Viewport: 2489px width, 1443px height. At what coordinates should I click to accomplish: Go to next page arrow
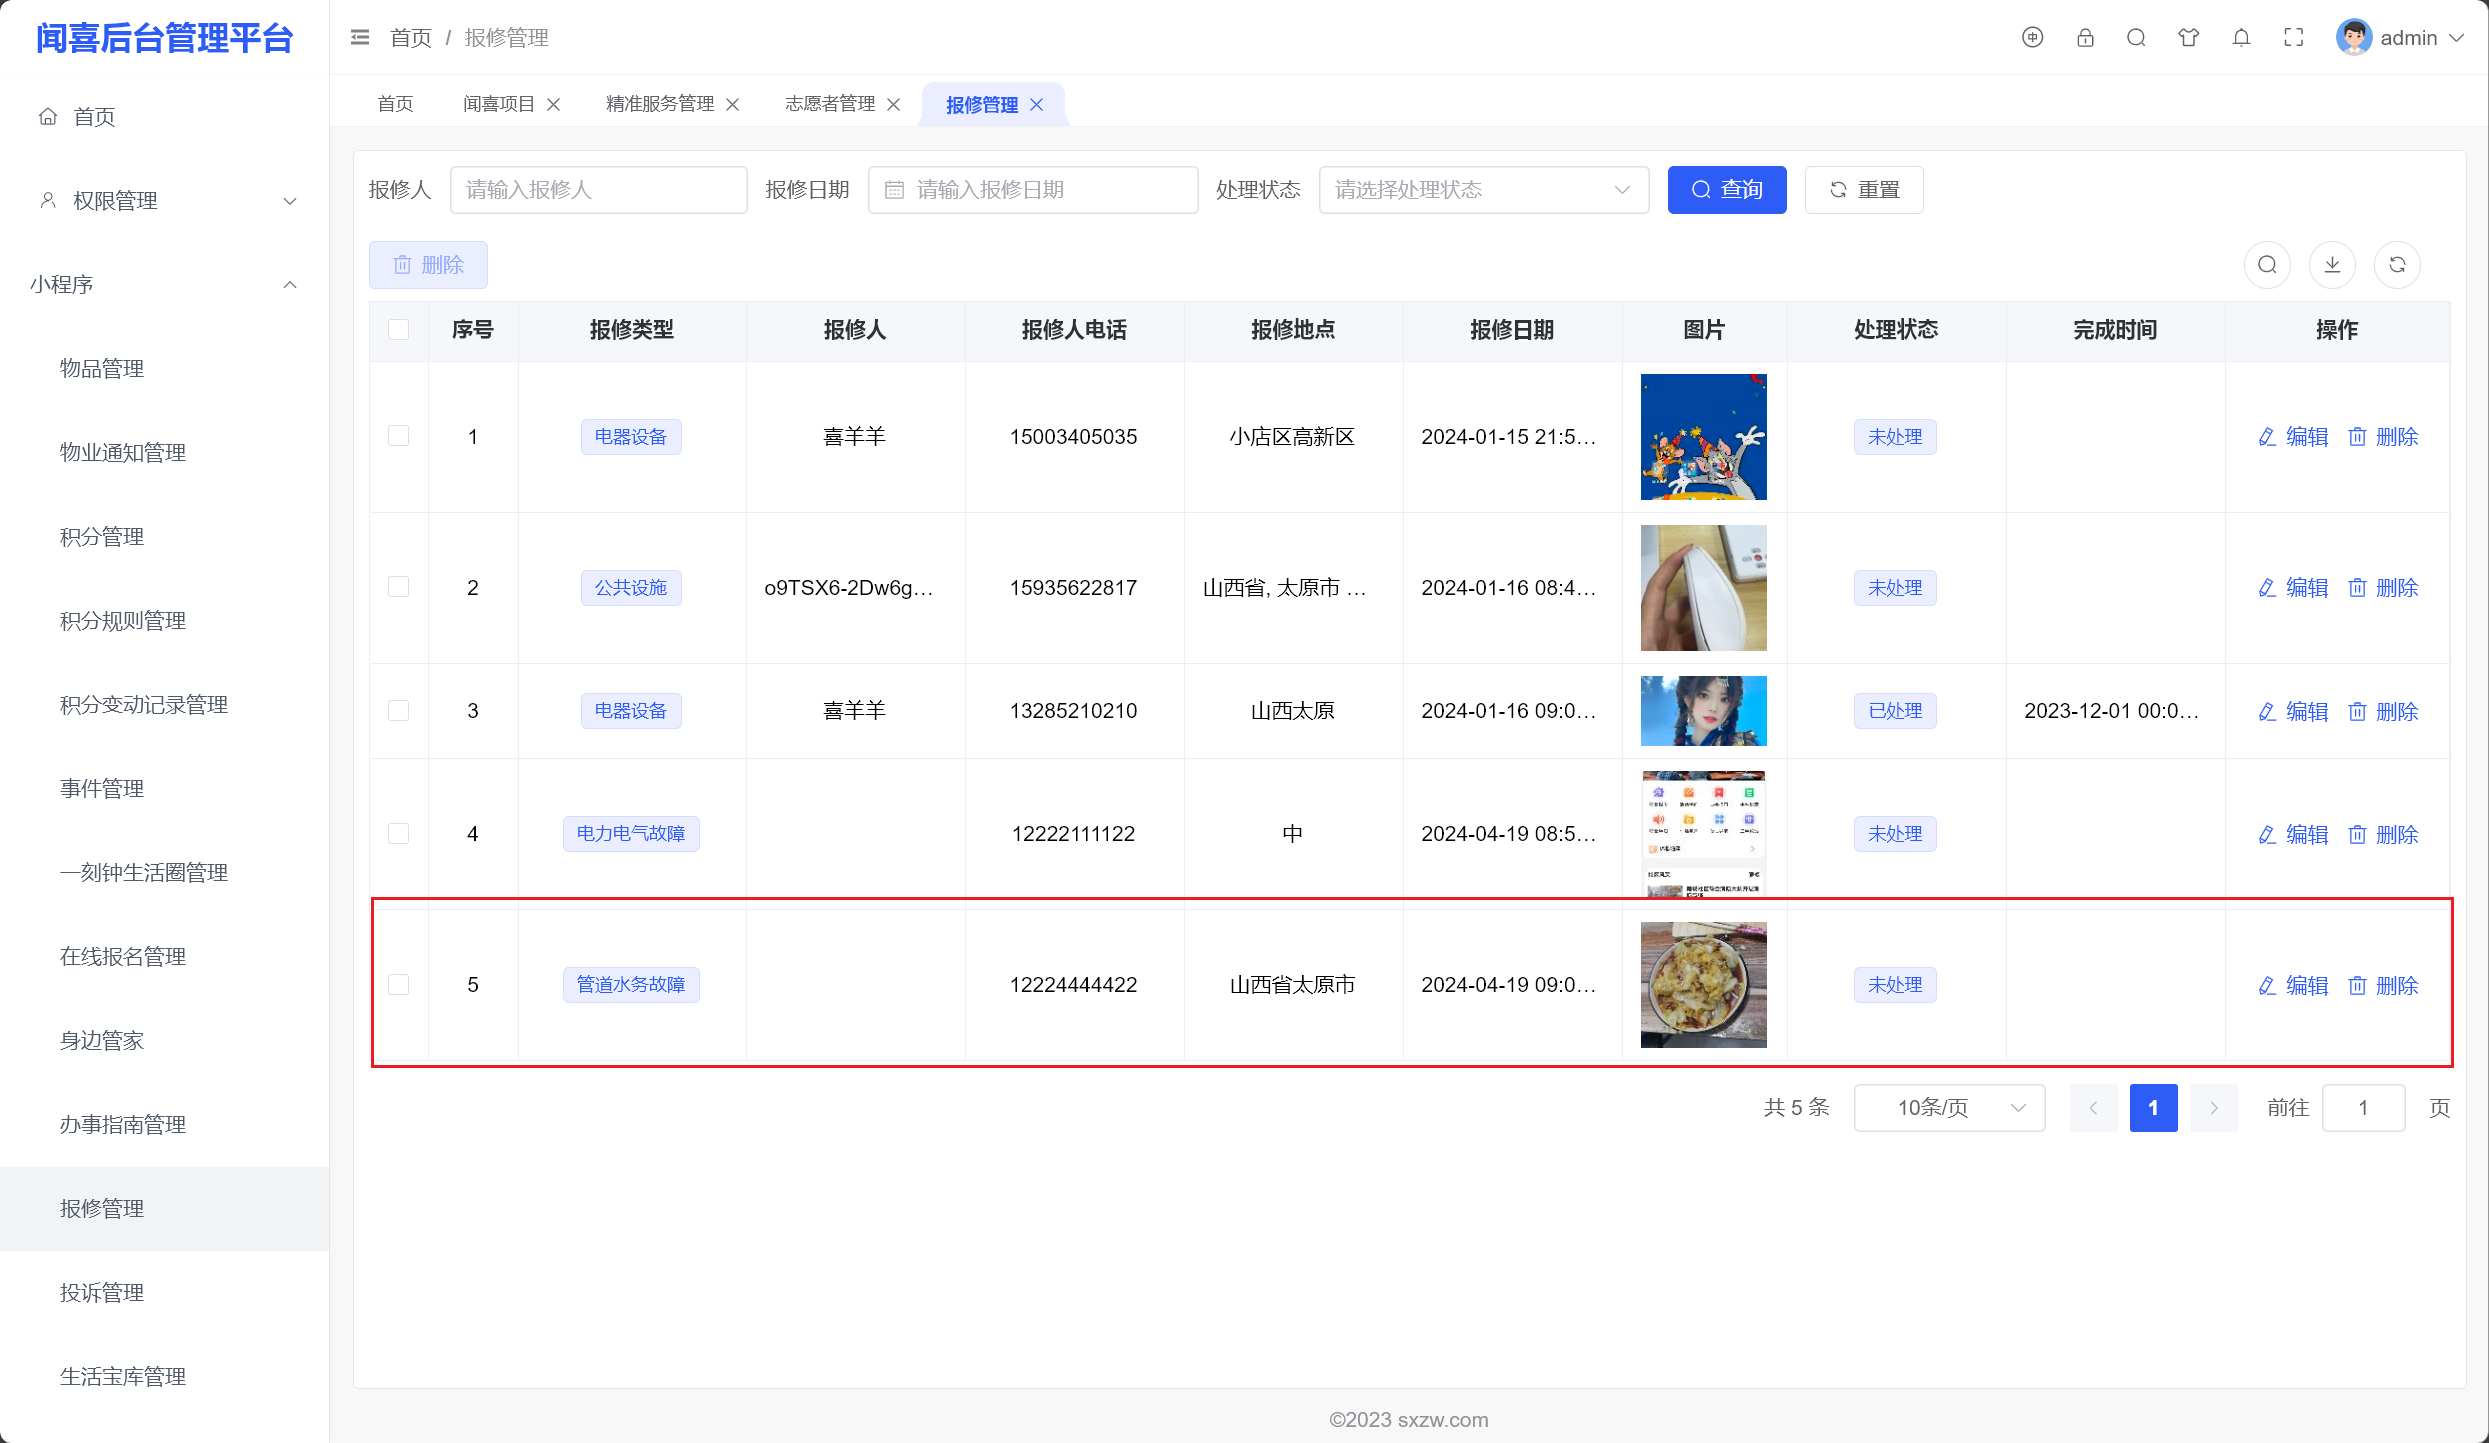pos(2214,1108)
